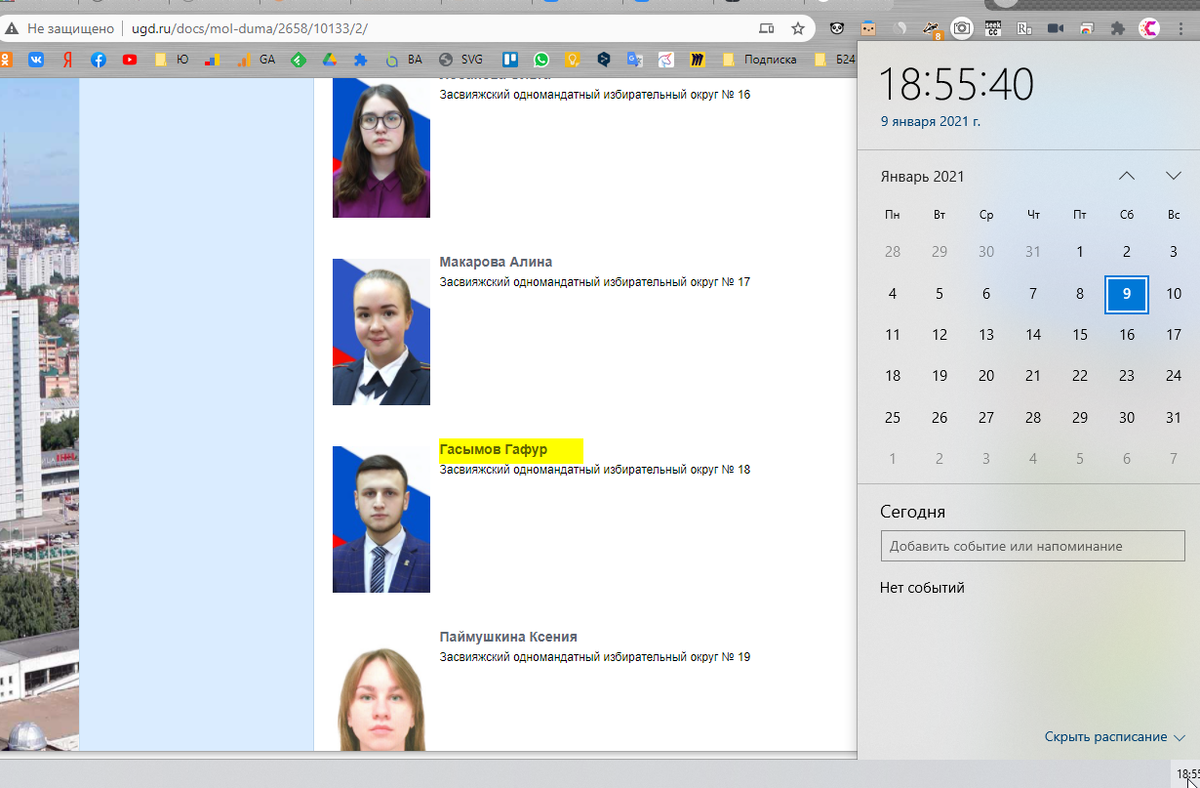
Task: Open the YouTube bookmark icon
Action: click(x=129, y=60)
